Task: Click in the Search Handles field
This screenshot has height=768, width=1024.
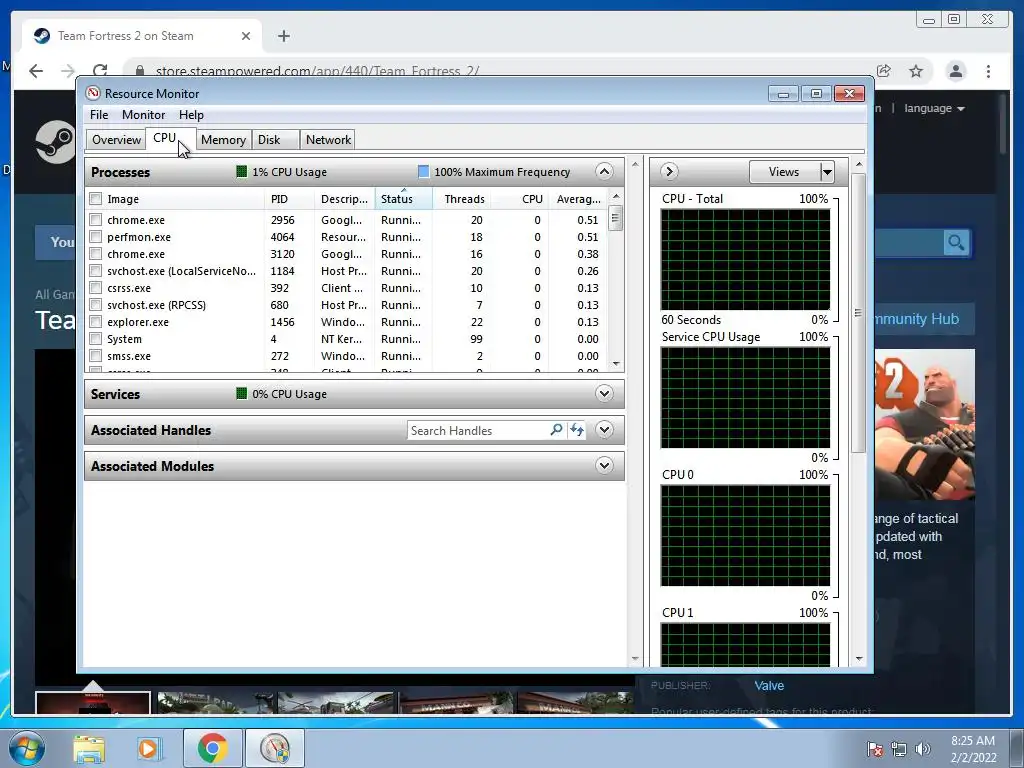Action: (477, 430)
